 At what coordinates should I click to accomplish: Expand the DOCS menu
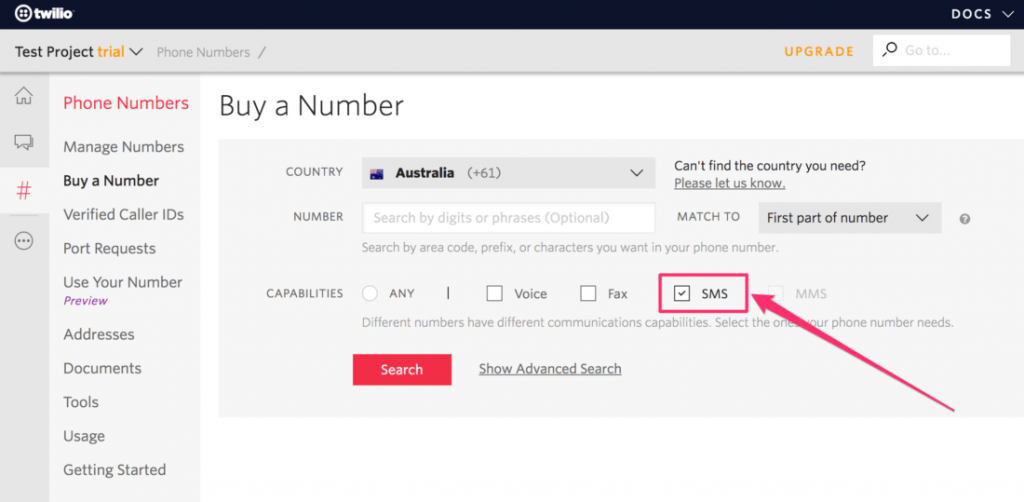(980, 14)
